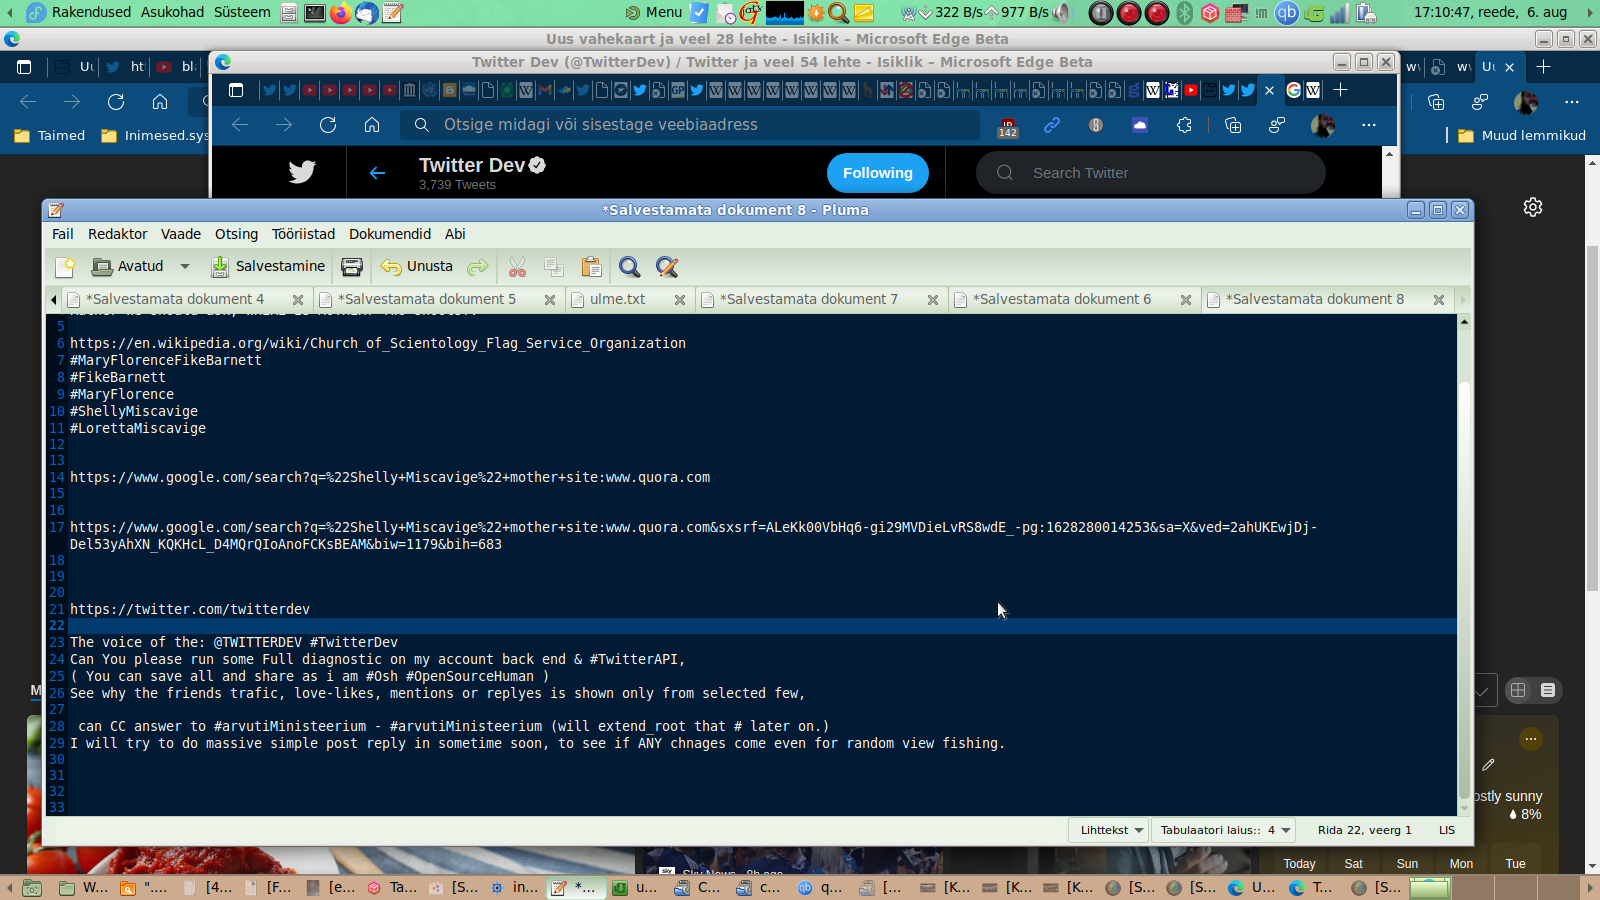Click the Twitter bird home logo
The width and height of the screenshot is (1600, 900).
click(302, 172)
